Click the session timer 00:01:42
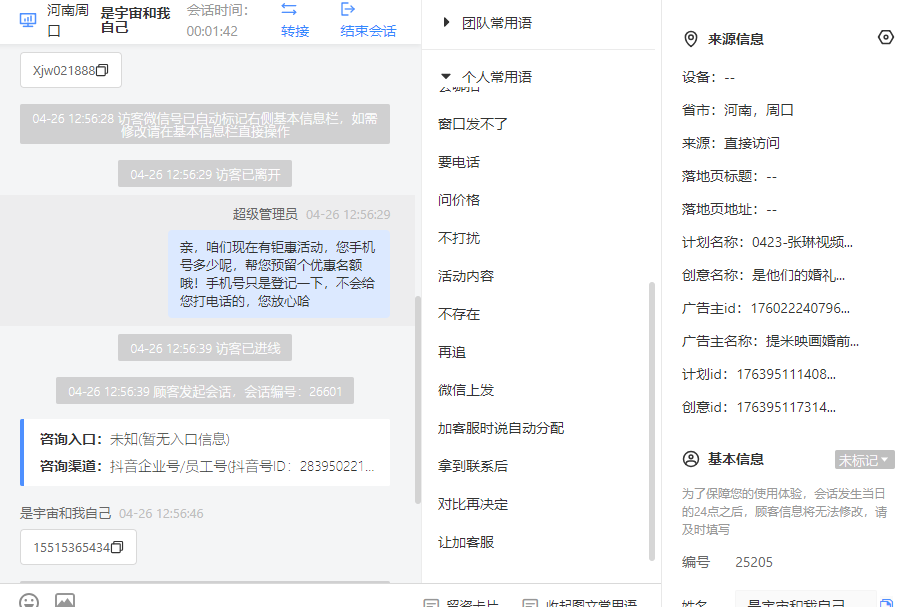Screen dimensions: 915x607 [212, 31]
